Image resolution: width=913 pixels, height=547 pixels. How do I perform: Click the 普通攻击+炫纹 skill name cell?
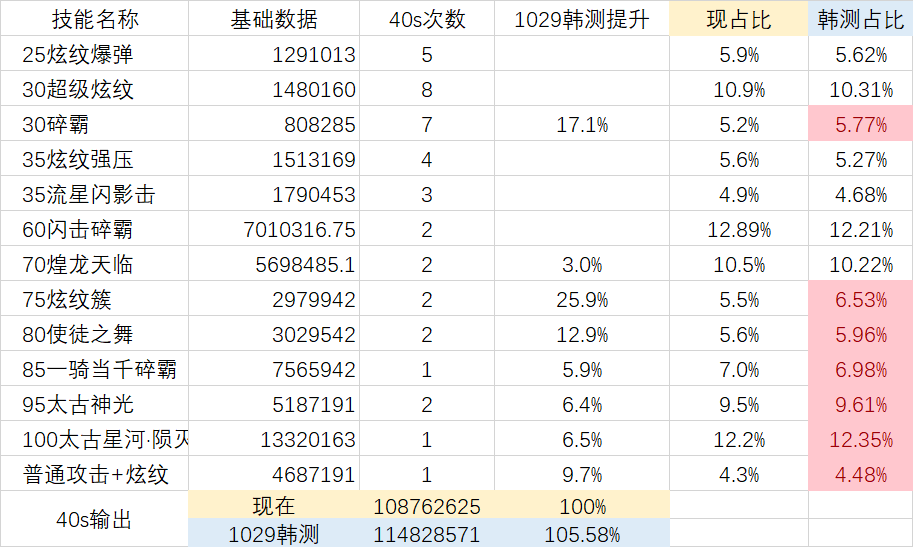coord(92,475)
